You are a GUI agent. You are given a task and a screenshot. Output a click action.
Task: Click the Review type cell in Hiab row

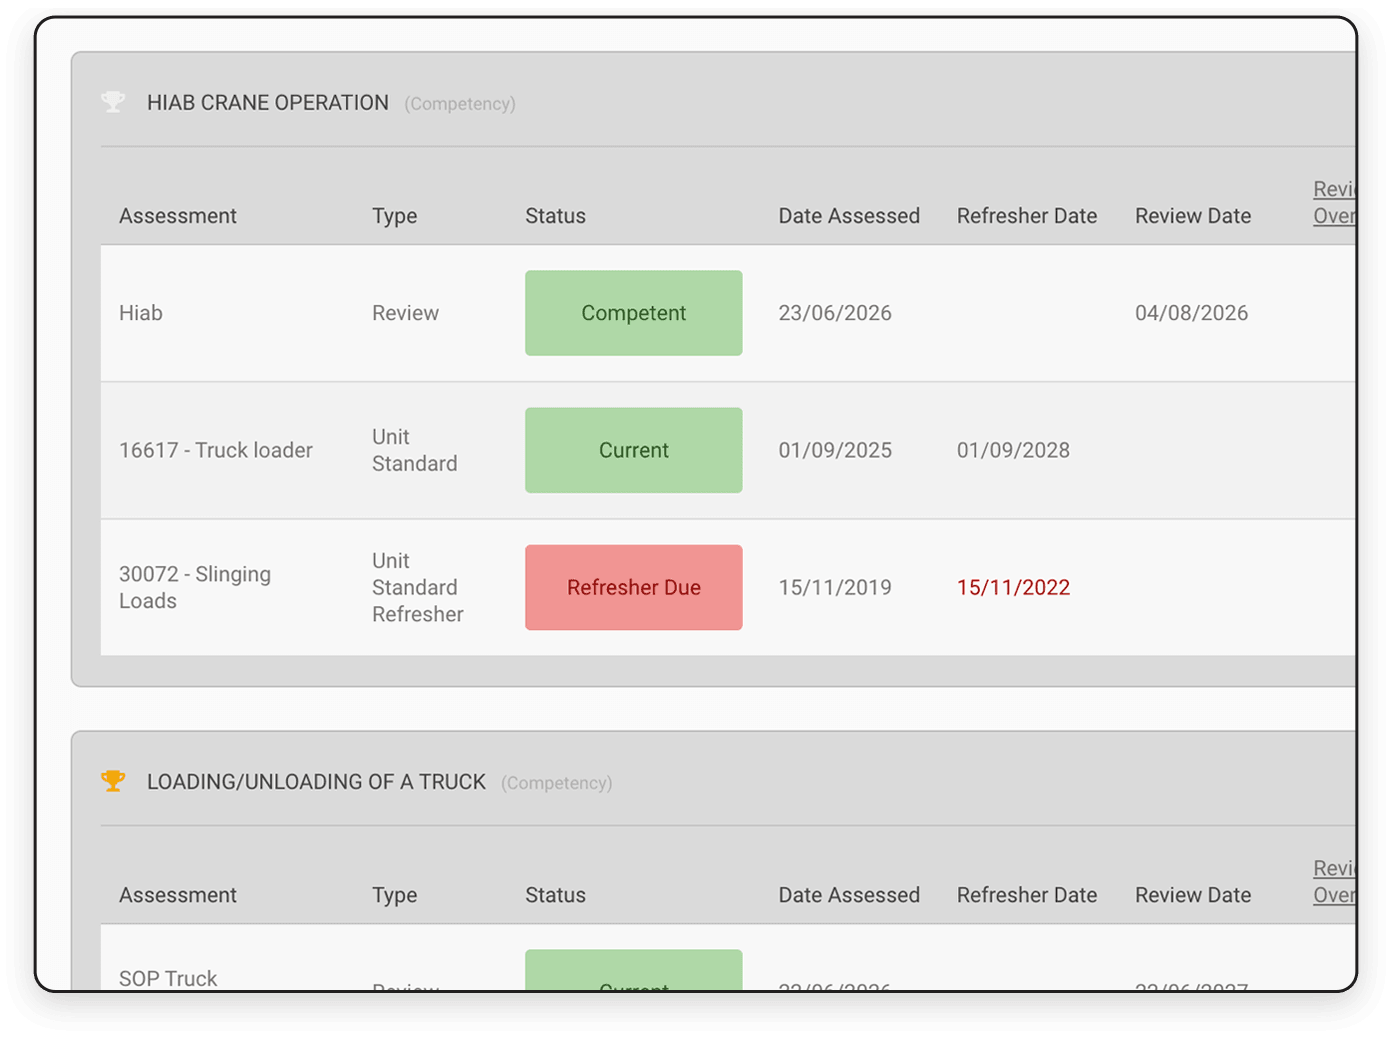(405, 313)
